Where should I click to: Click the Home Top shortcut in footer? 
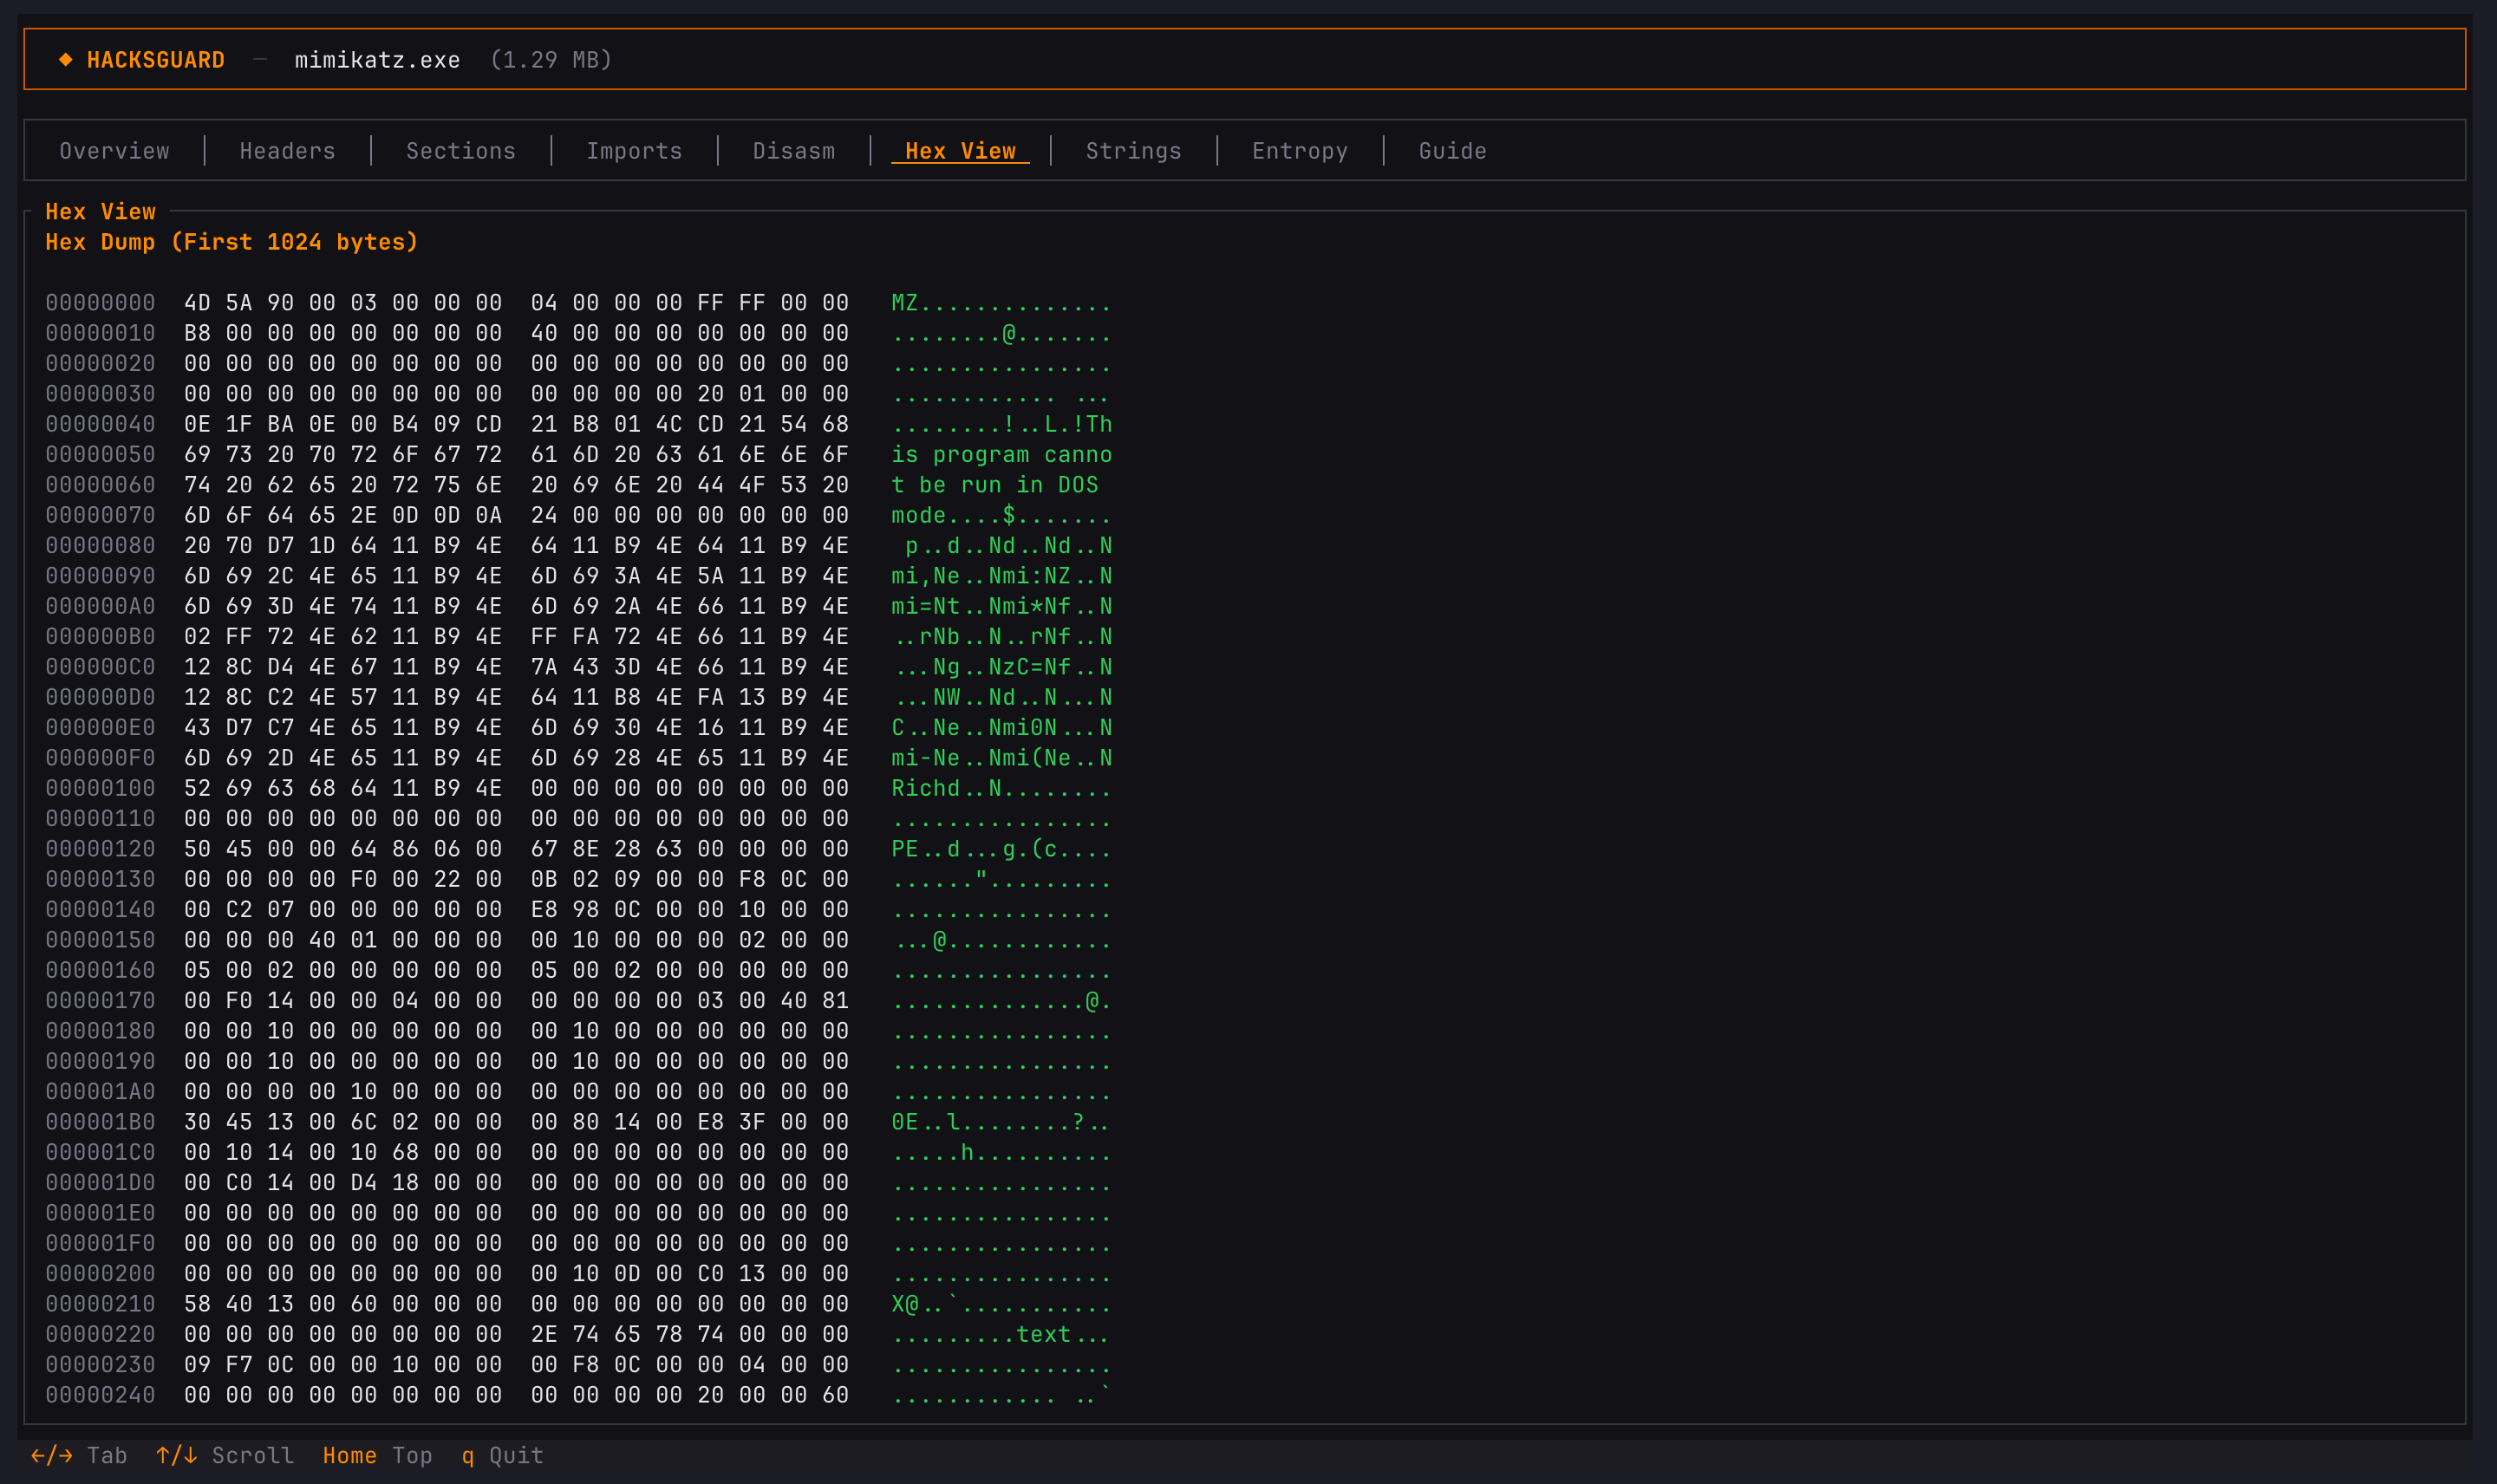point(378,1456)
